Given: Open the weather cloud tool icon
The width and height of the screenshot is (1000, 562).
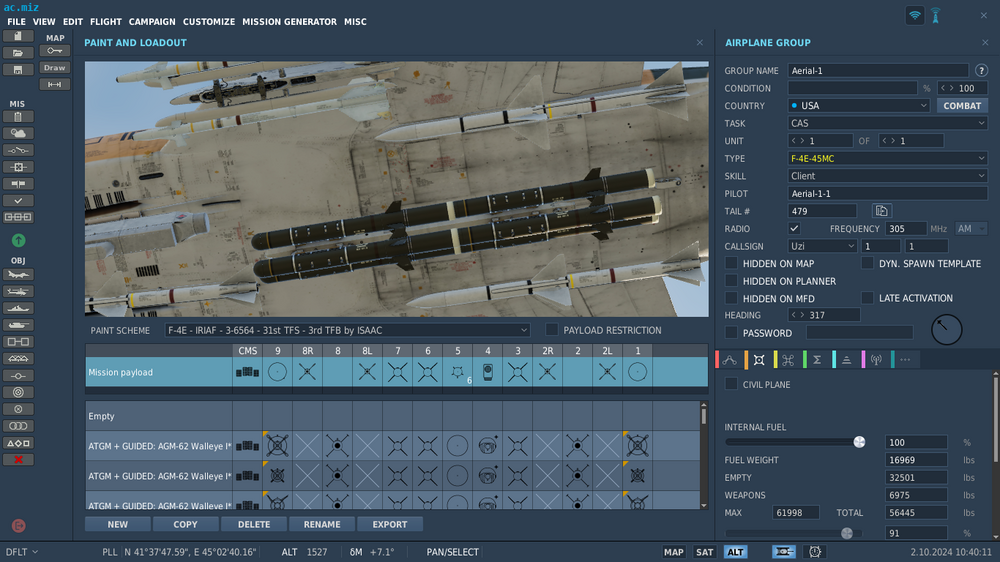Looking at the screenshot, I should (x=18, y=133).
